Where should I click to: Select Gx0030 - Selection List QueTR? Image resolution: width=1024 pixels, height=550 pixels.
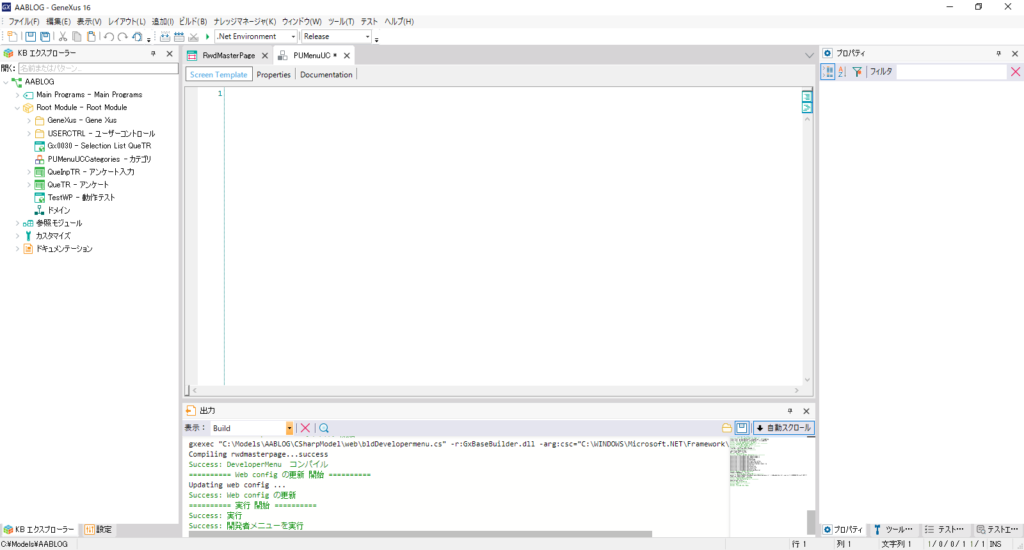(x=99, y=146)
